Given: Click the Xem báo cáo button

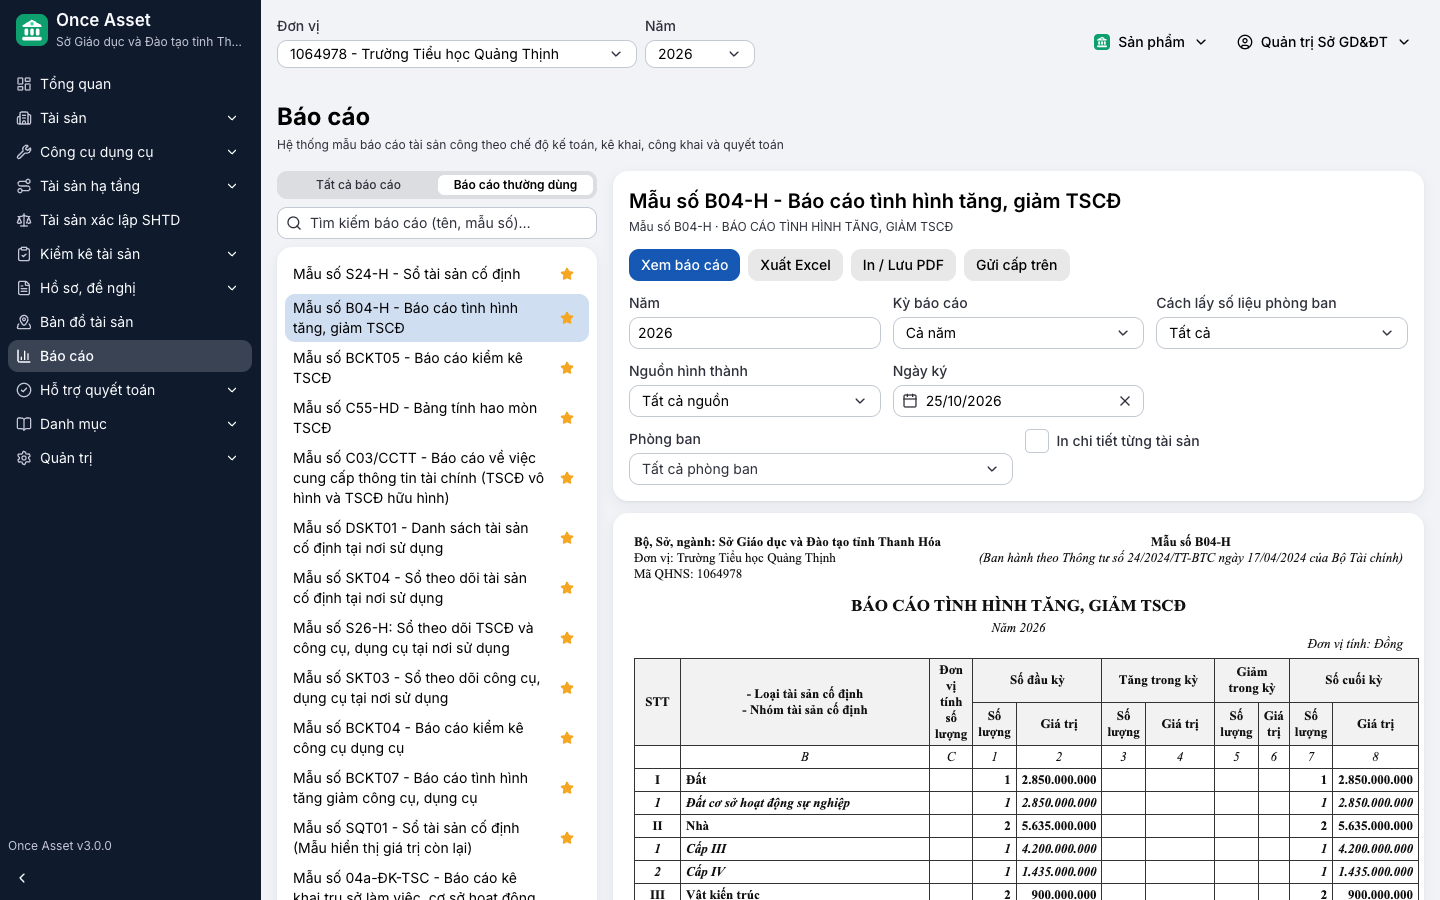Looking at the screenshot, I should point(685,265).
